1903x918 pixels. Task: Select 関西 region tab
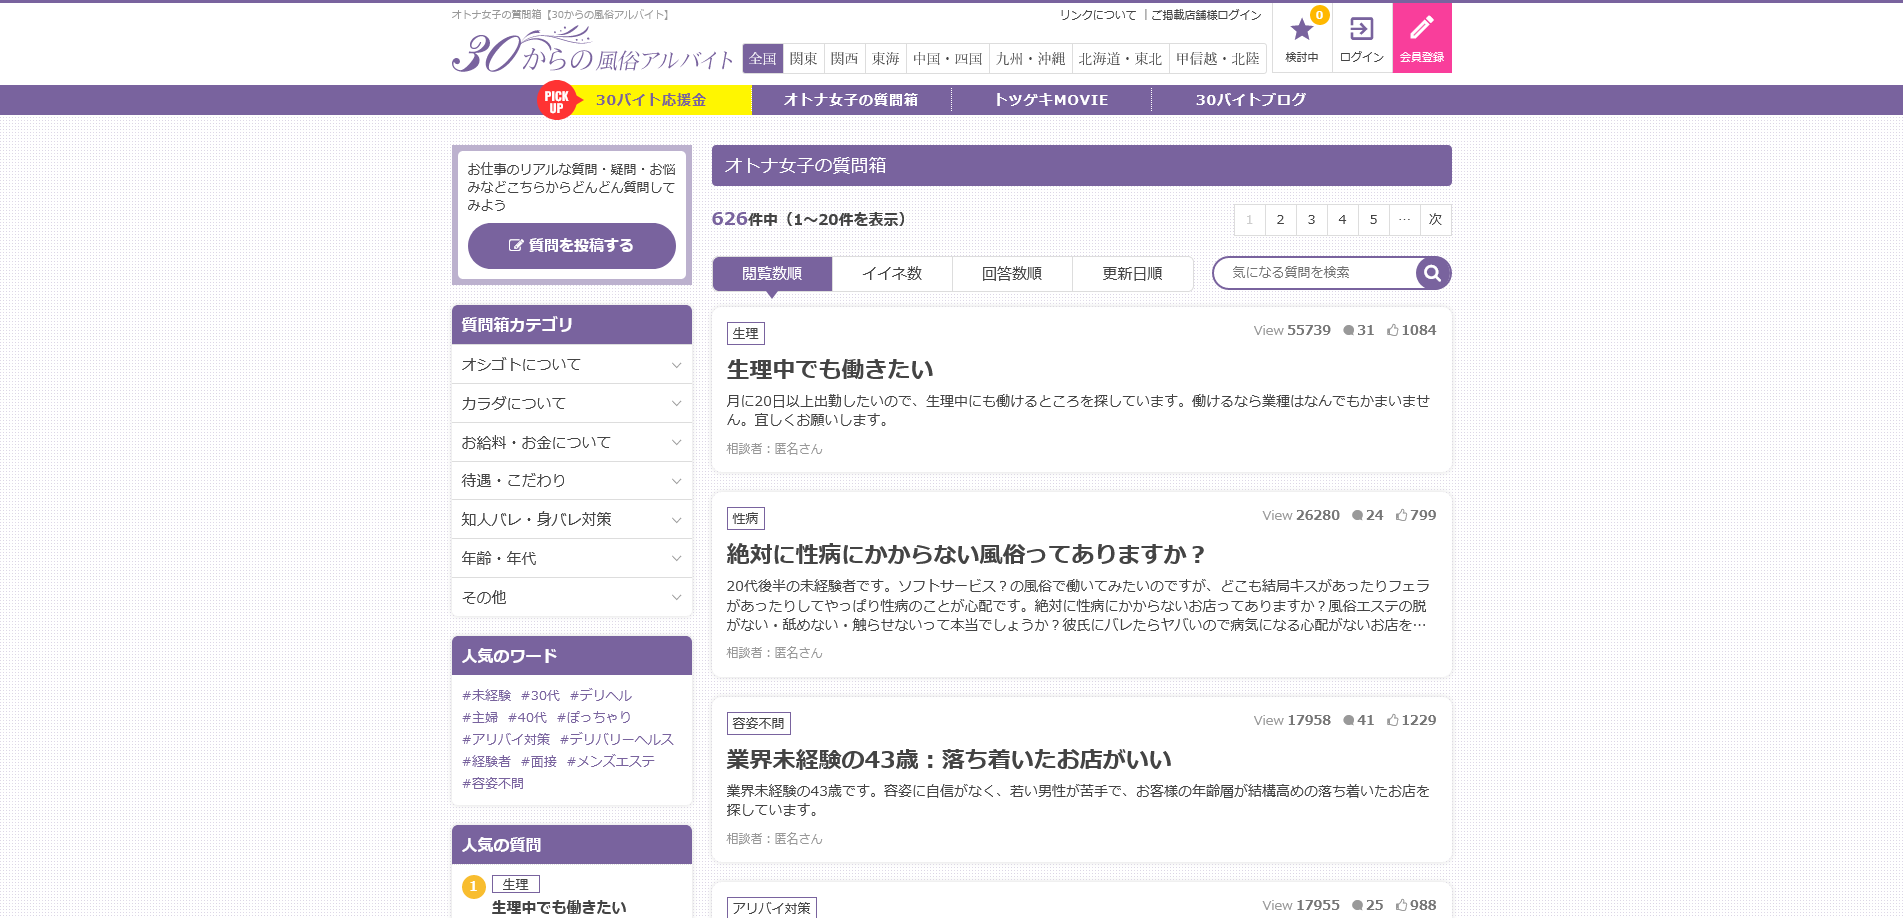[x=844, y=59]
